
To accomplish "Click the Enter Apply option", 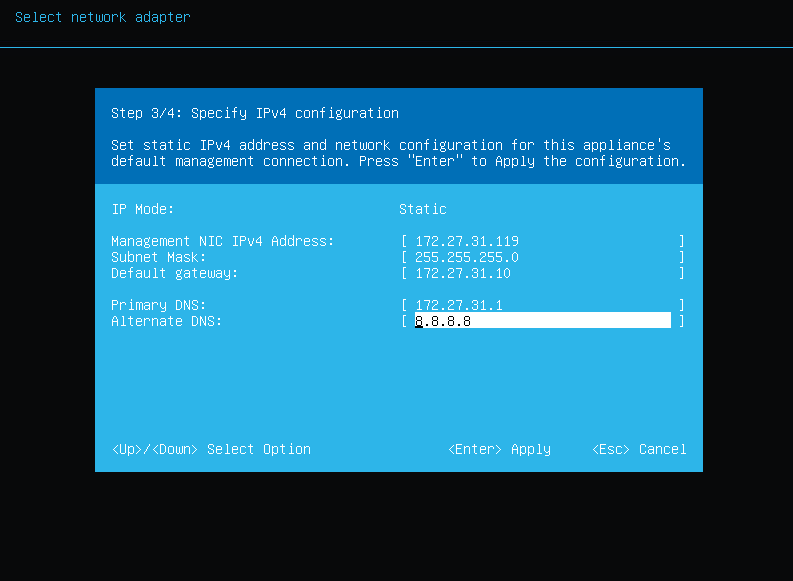I will [500, 450].
